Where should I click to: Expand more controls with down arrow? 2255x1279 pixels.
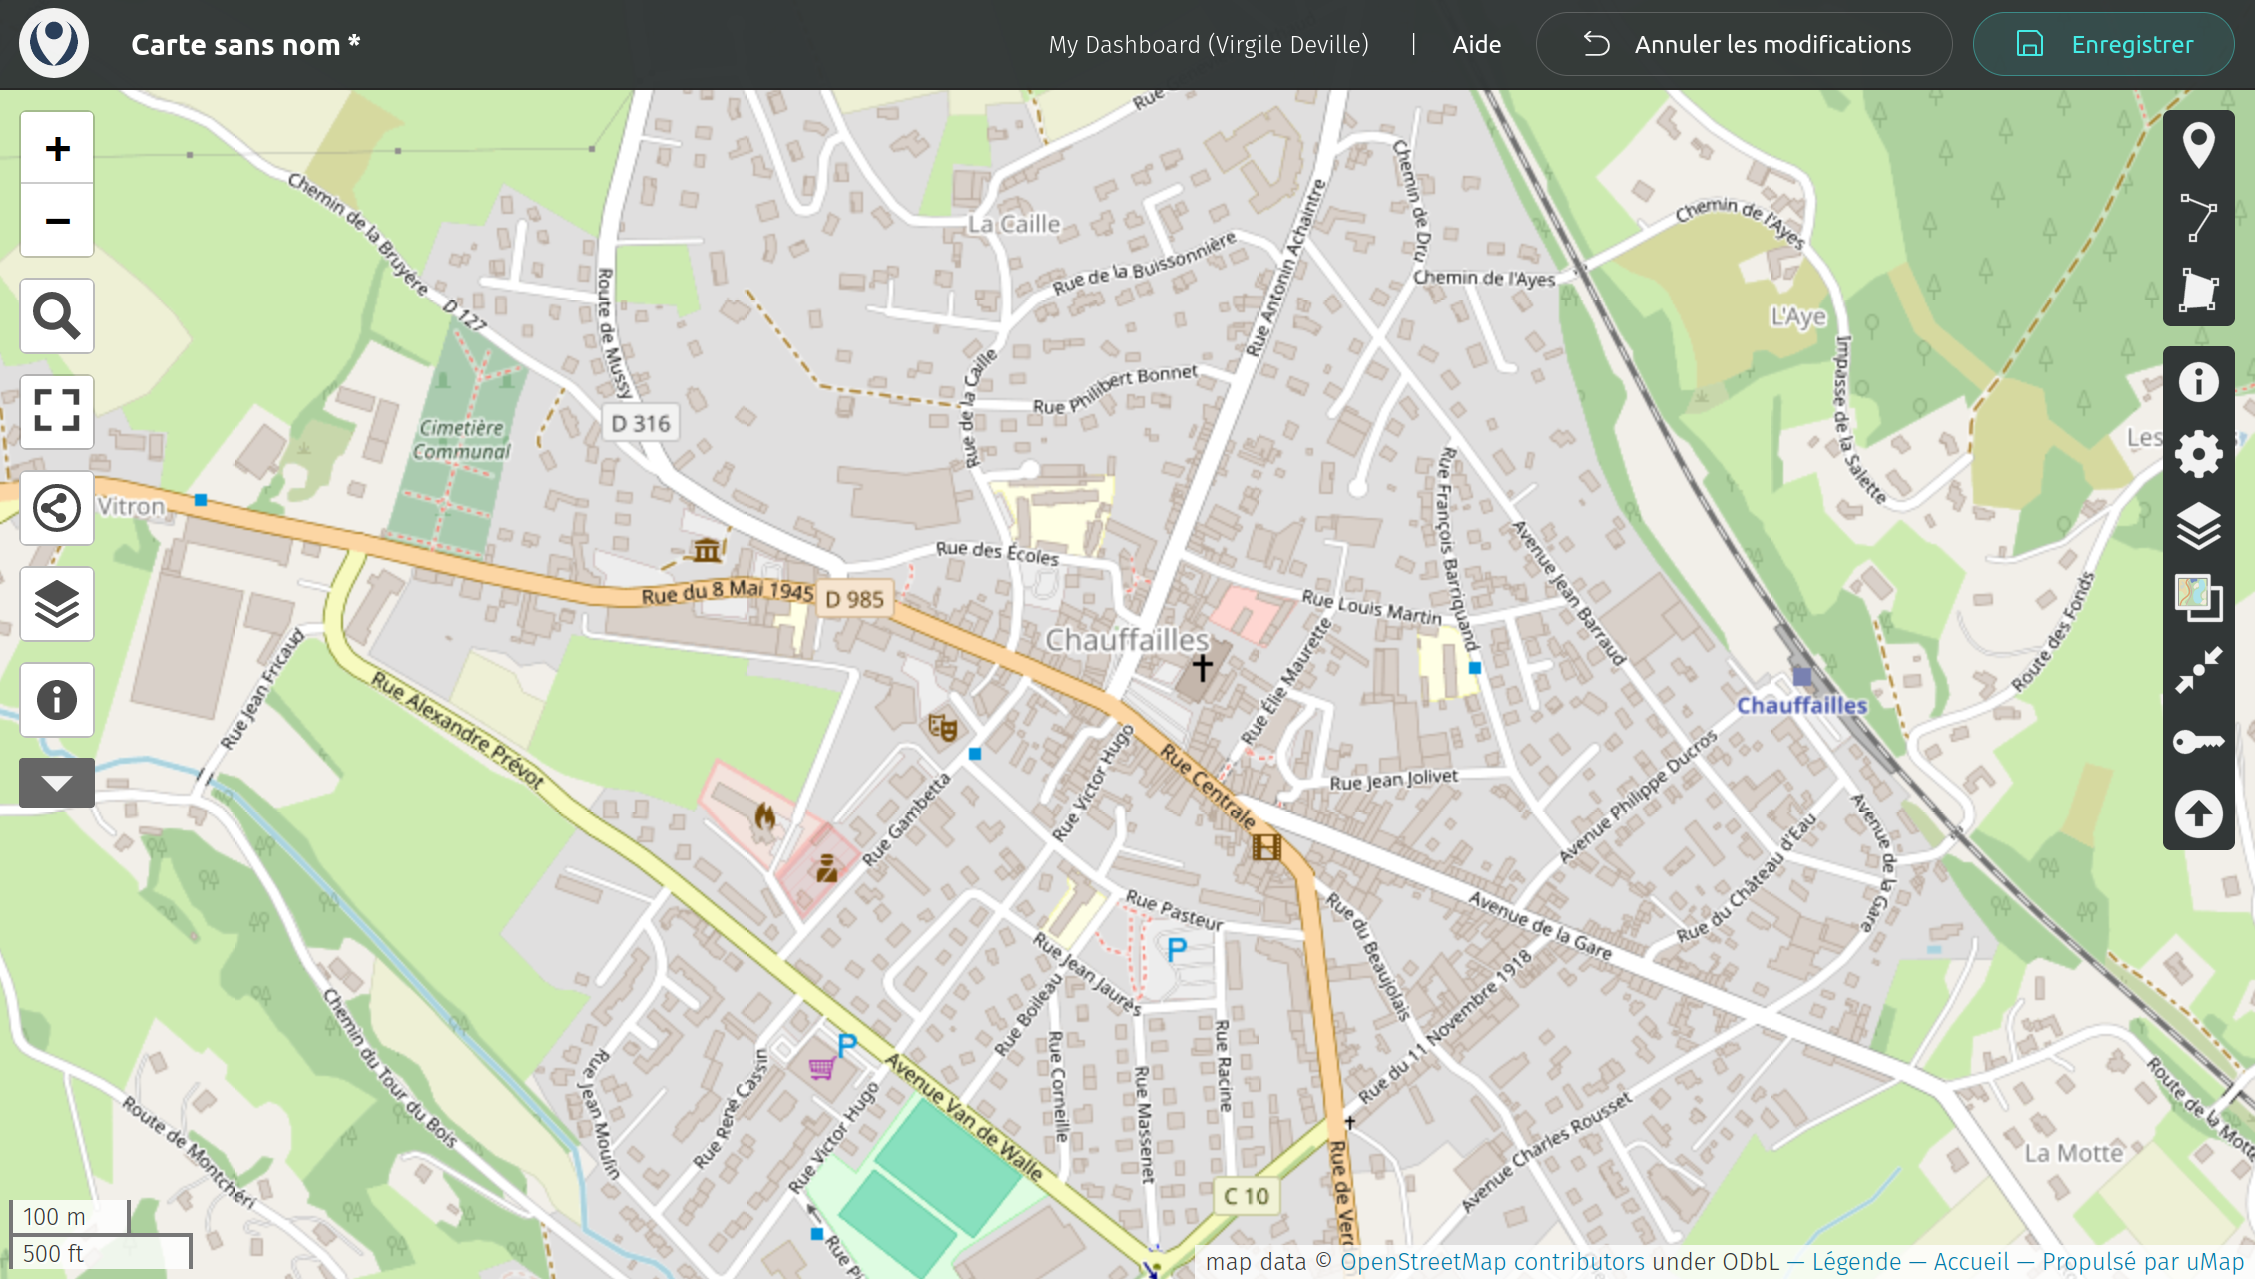(x=57, y=782)
